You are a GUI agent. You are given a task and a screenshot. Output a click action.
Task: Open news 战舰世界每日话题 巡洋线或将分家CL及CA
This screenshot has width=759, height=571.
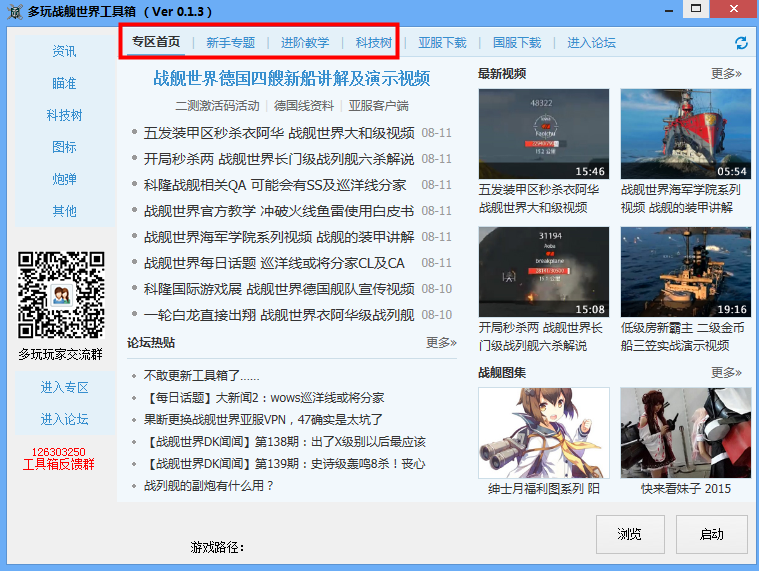pyautogui.click(x=274, y=263)
